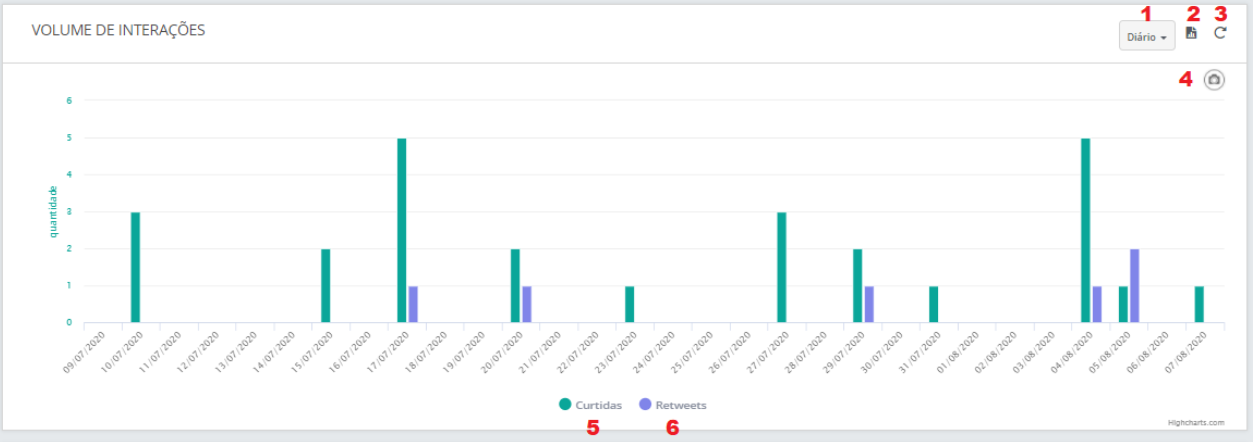Viewport: 1253px width, 442px height.
Task: Click the Volume de Interações panel title
Action: coord(118,30)
